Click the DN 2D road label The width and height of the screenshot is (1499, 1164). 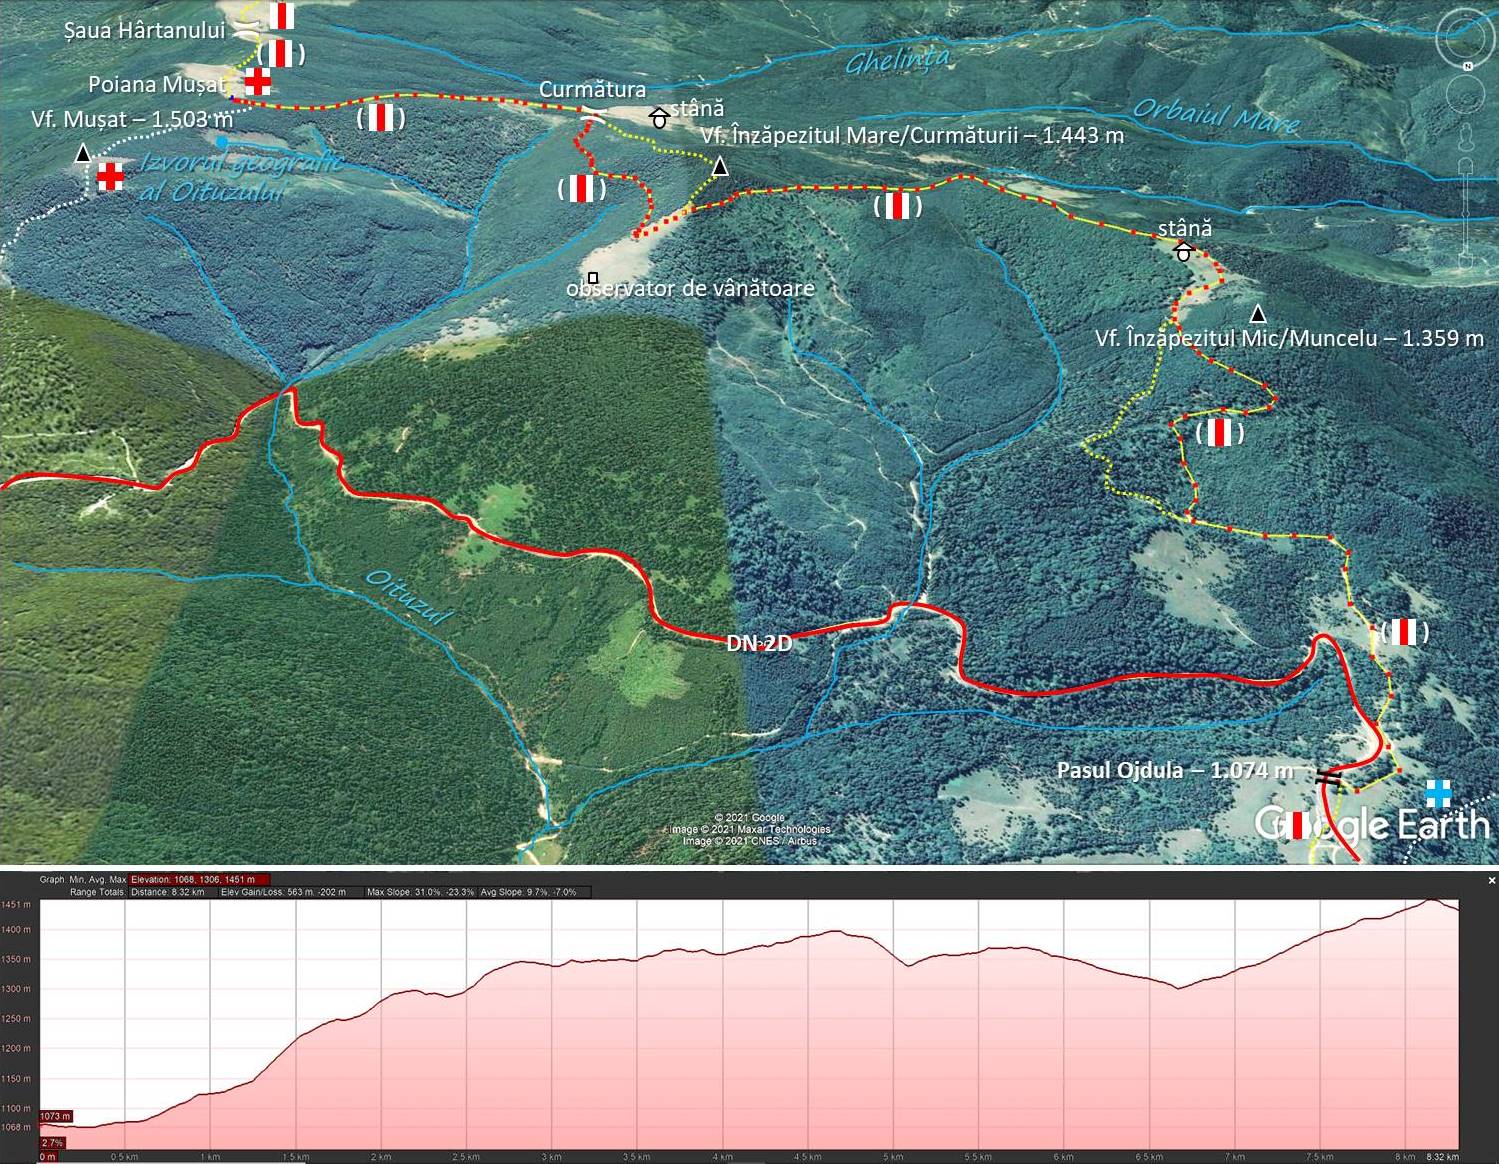pos(759,643)
